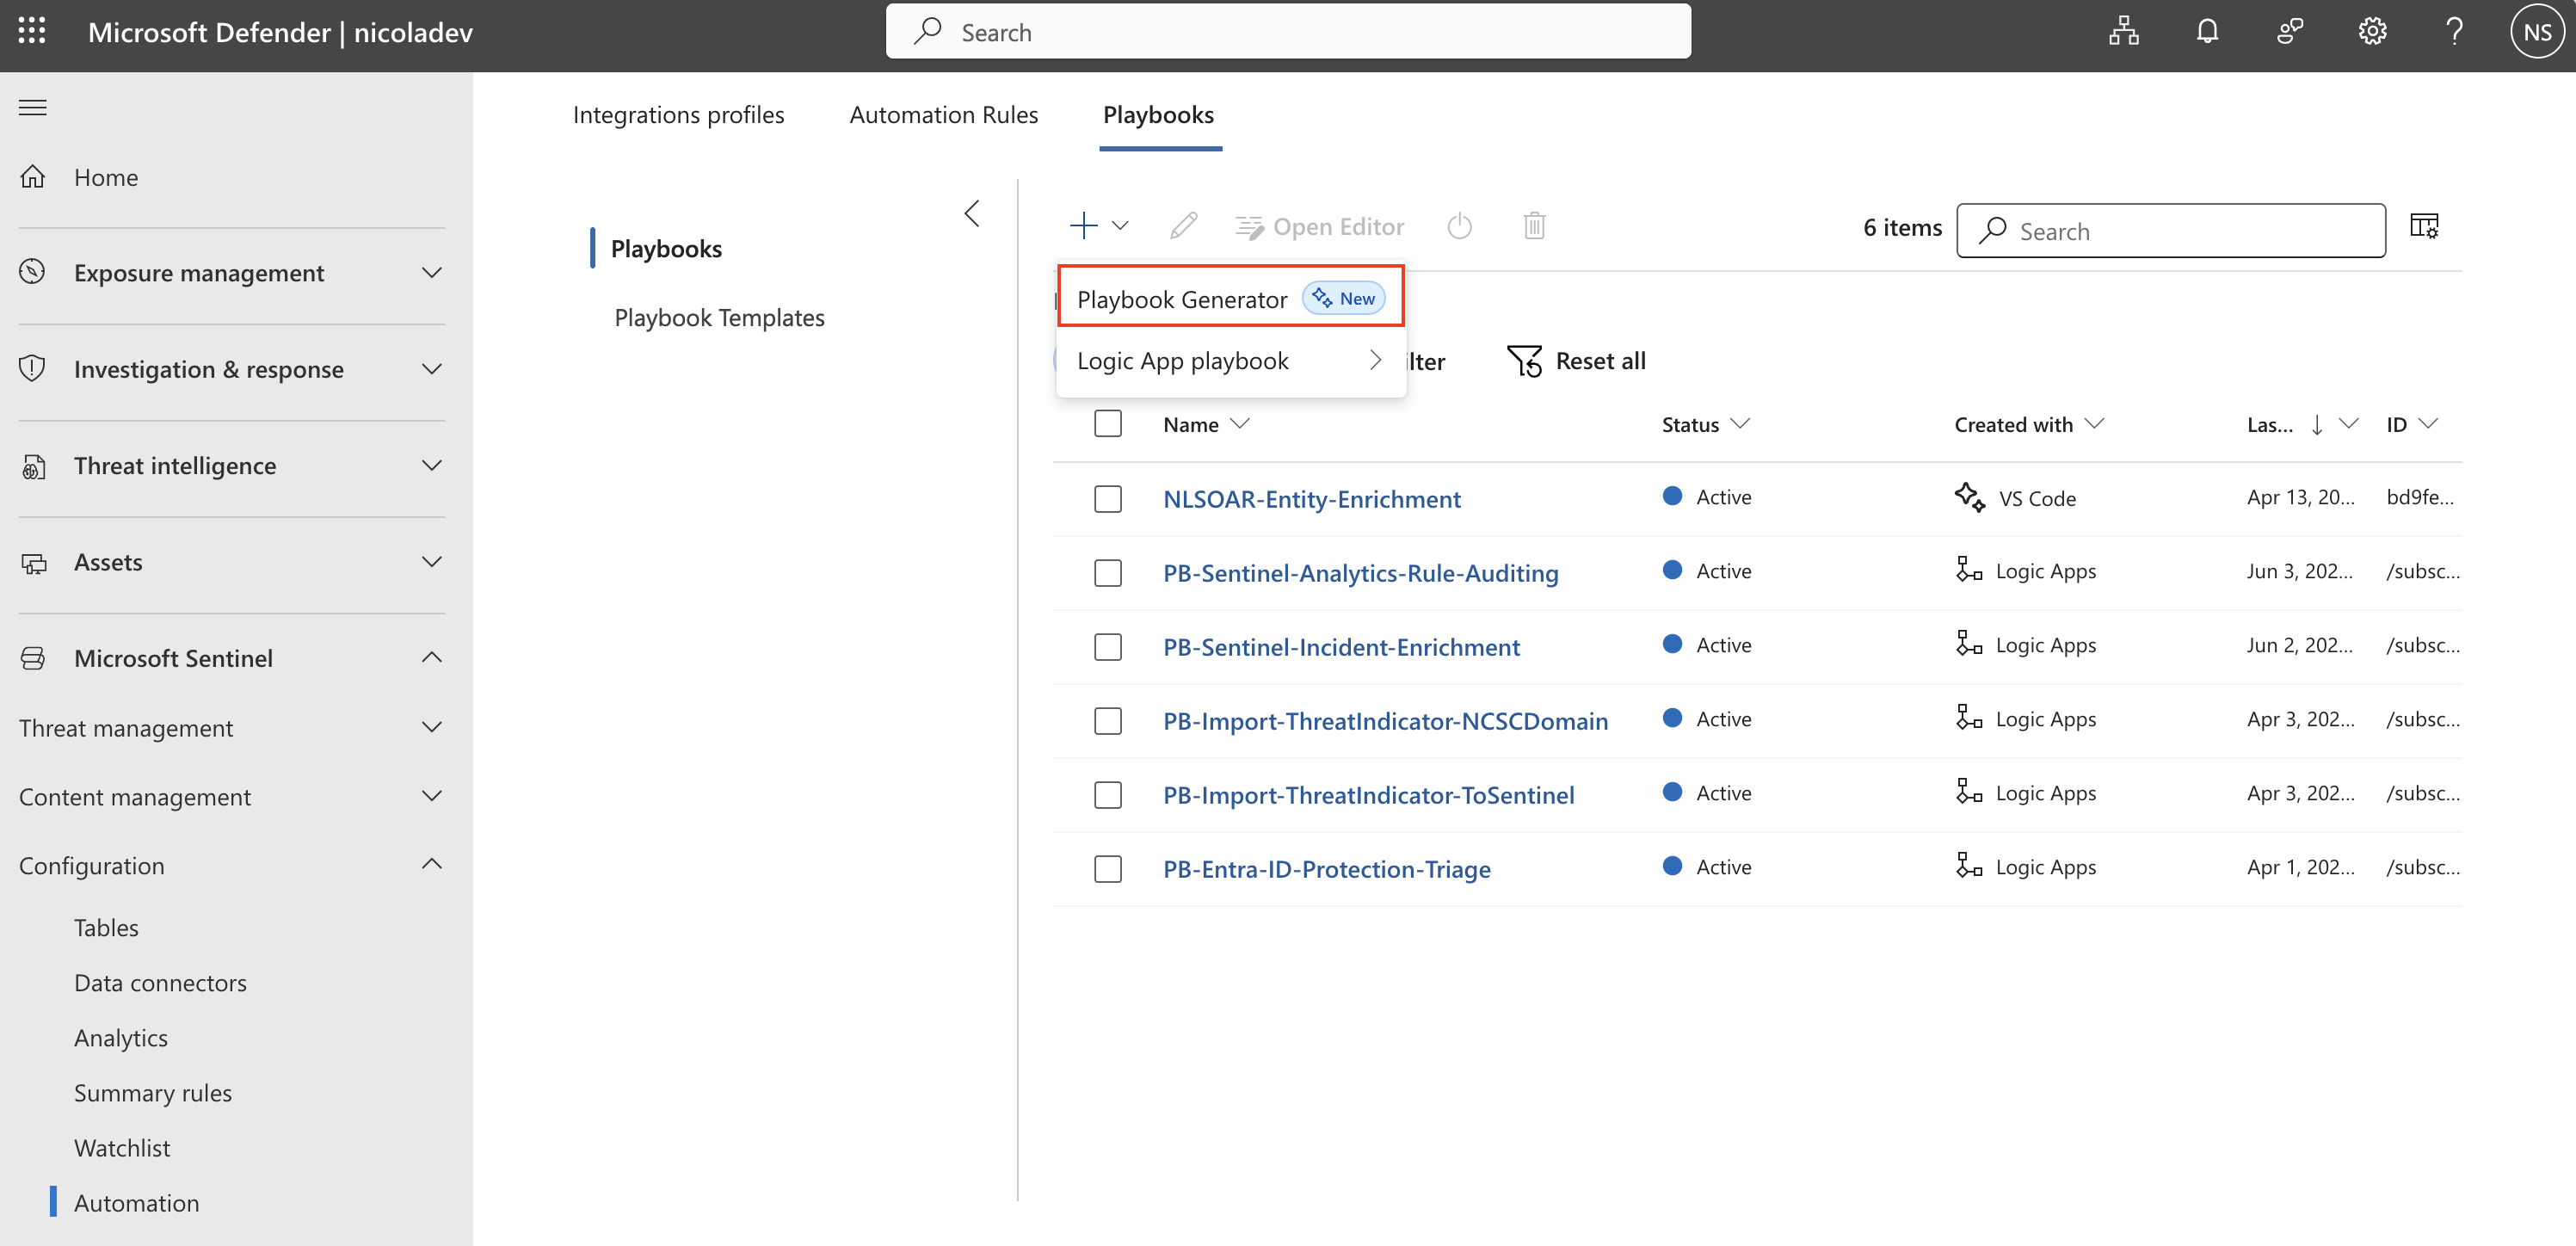Open the NS account avatar
2576x1246 pixels.
coord(2537,32)
